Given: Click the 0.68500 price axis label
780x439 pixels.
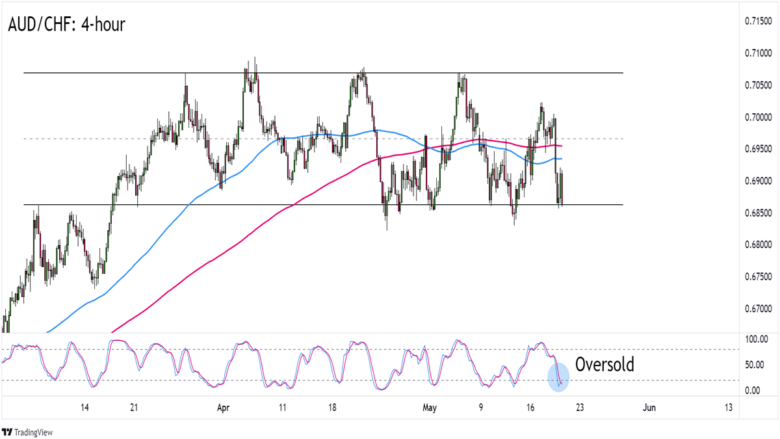Looking at the screenshot, I should (x=758, y=213).
